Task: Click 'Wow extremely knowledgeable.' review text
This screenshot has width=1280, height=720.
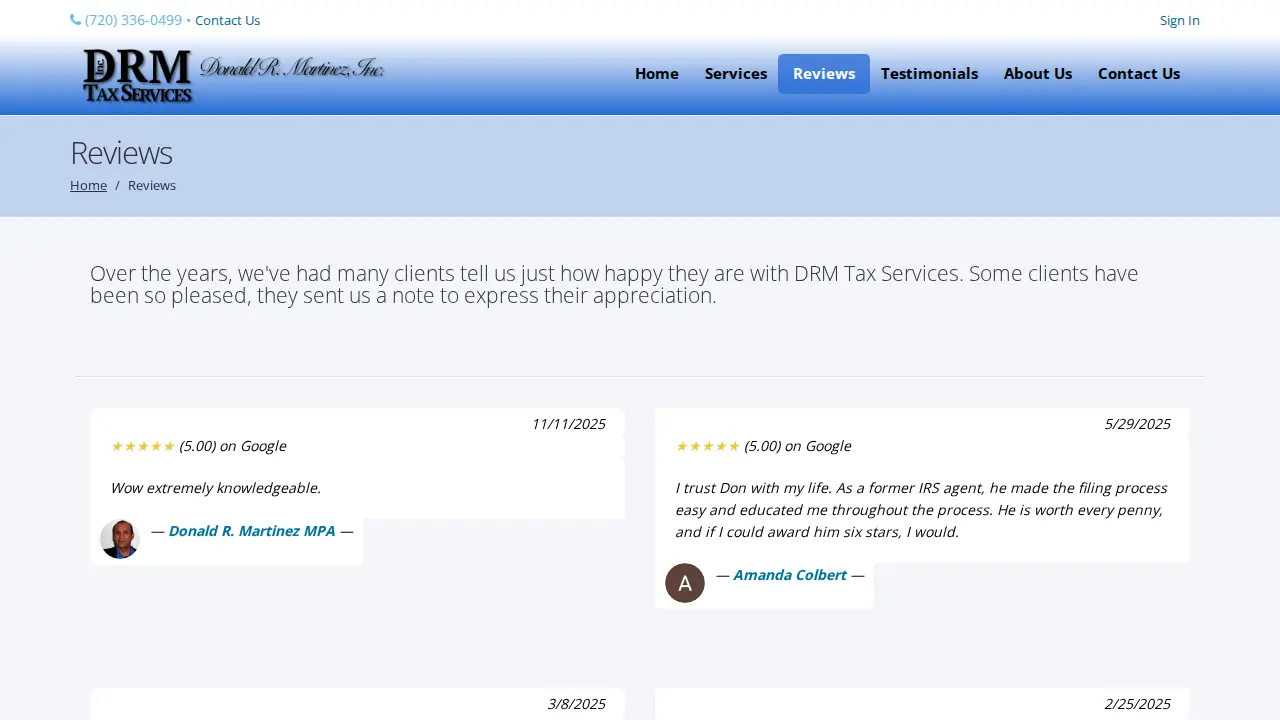Action: 216,488
